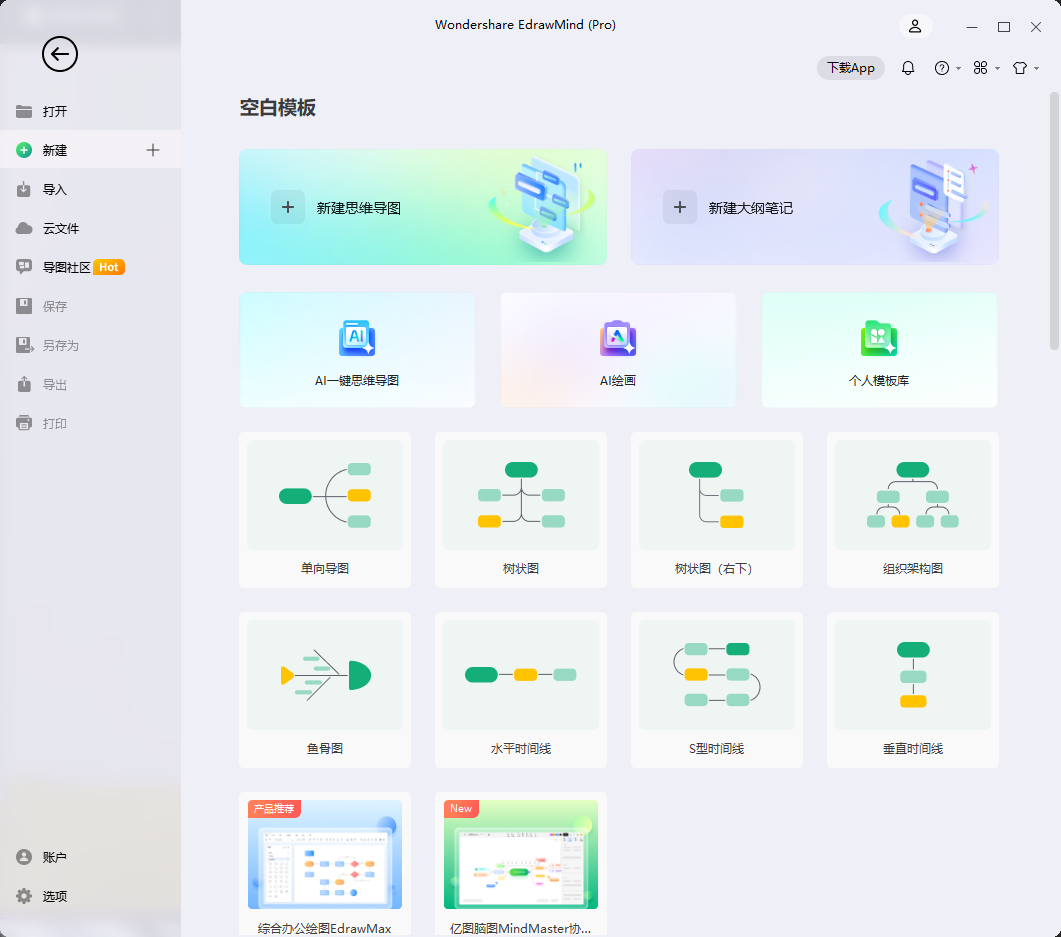This screenshot has height=937, width=1061.
Task: Open the 打开 folder menu item
Action: pyautogui.click(x=90, y=111)
